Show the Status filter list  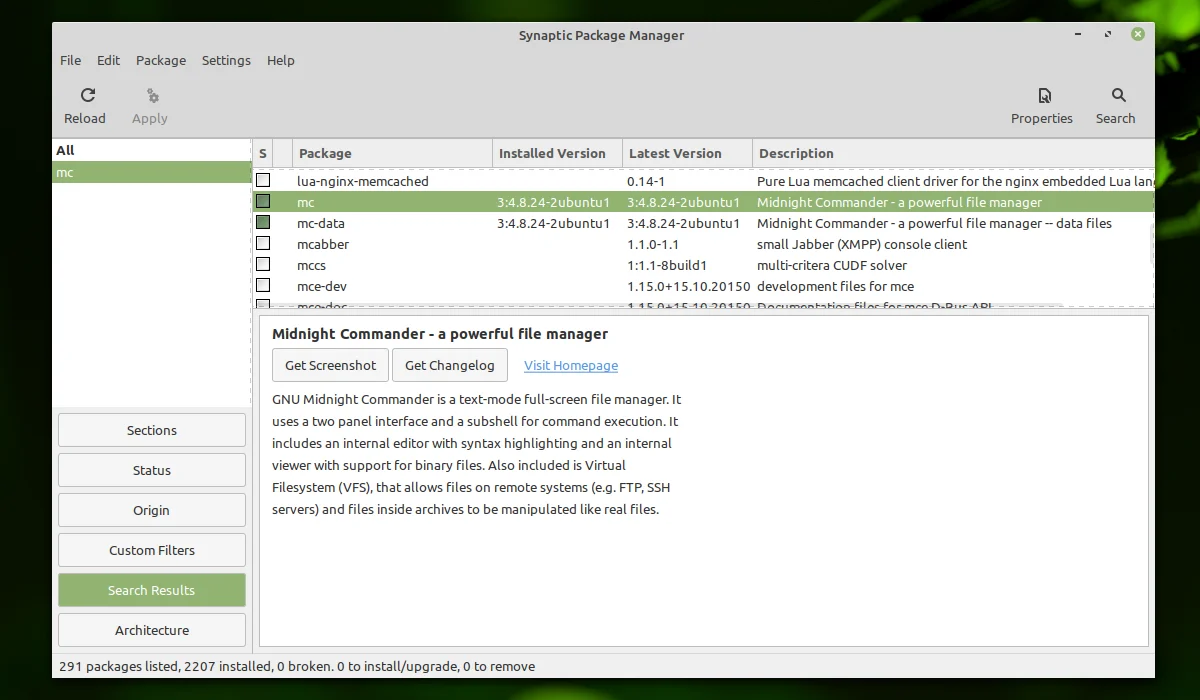(x=152, y=470)
